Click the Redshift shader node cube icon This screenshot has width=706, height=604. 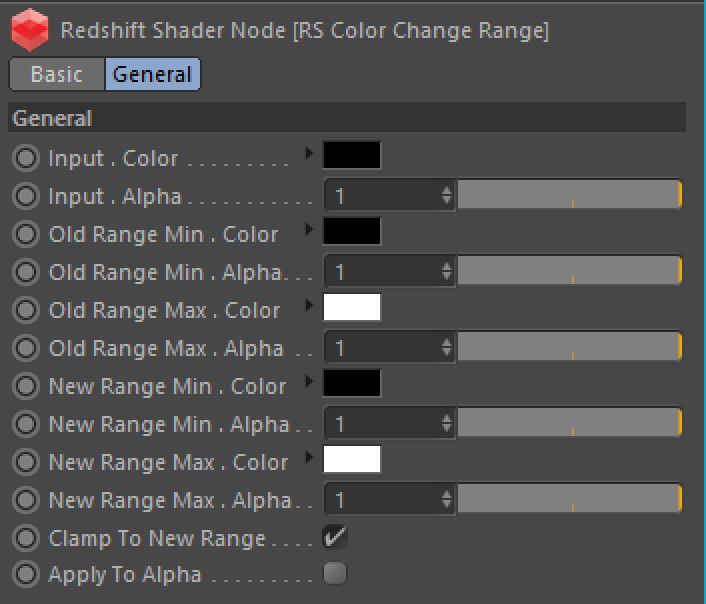point(30,30)
